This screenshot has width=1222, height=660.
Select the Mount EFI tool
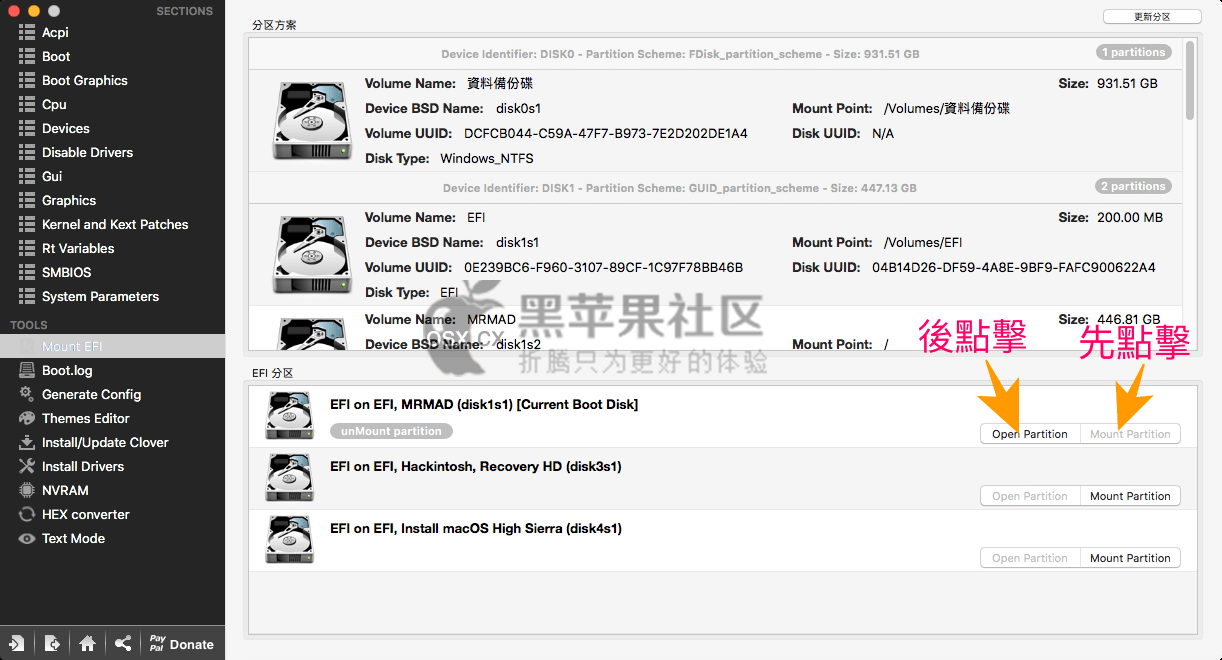pos(112,346)
